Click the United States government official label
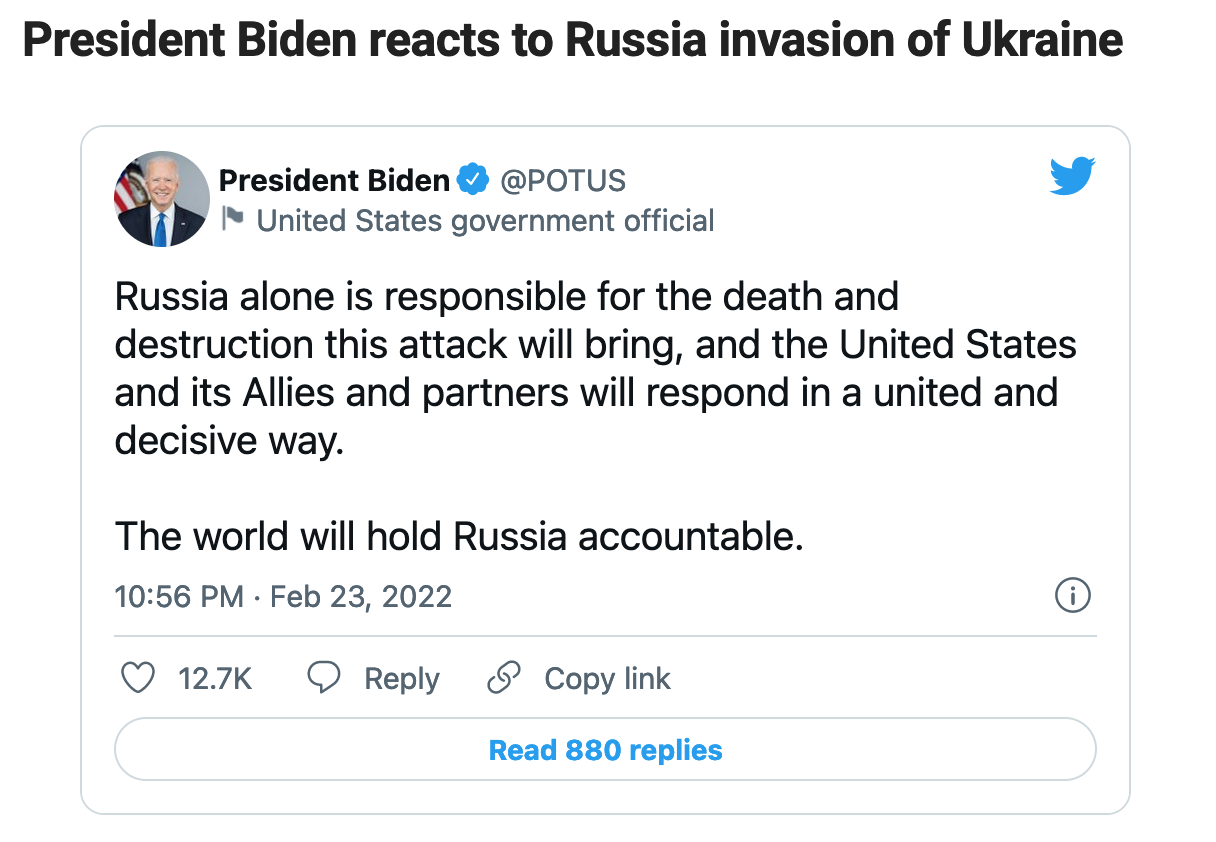1216x842 pixels. click(x=485, y=220)
